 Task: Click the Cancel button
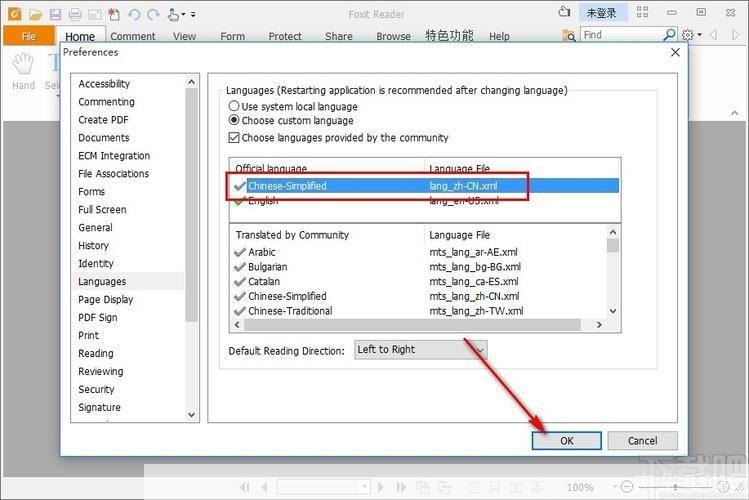(642, 441)
